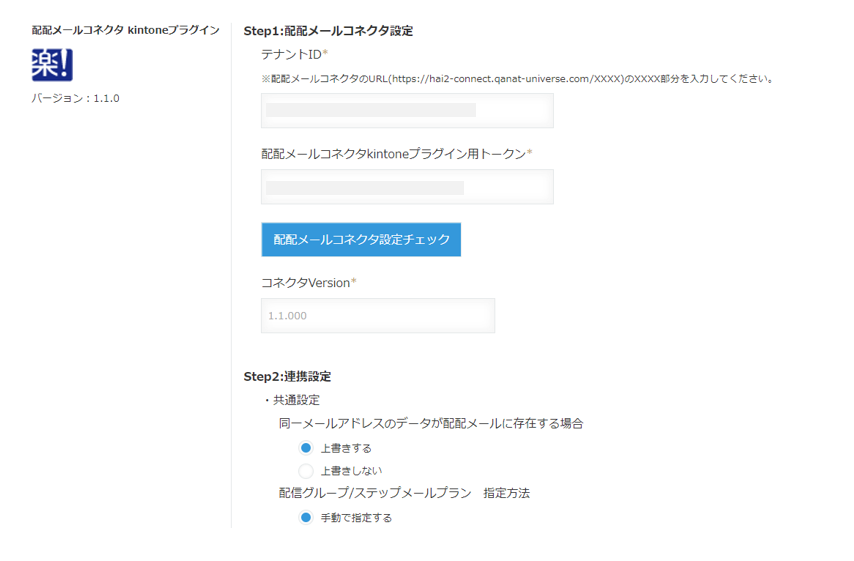
Task: Click the 上書きしない label text
Action: click(351, 470)
